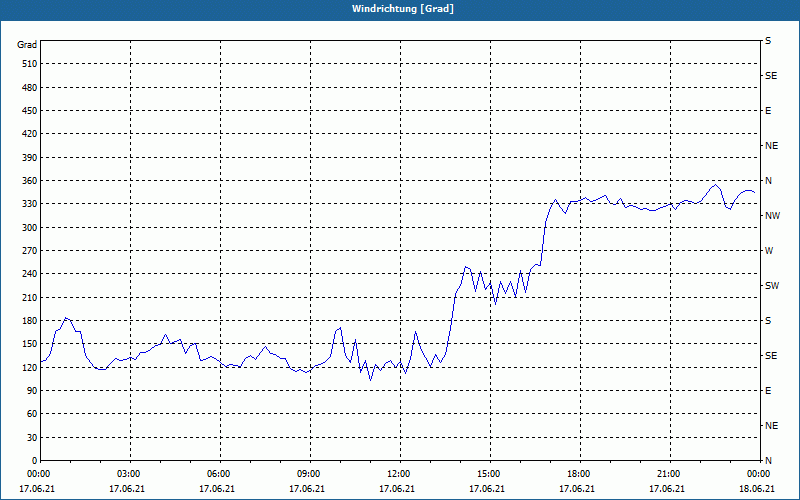Select the 330 y-axis tick label
Image resolution: width=800 pixels, height=500 pixels.
click(30, 204)
